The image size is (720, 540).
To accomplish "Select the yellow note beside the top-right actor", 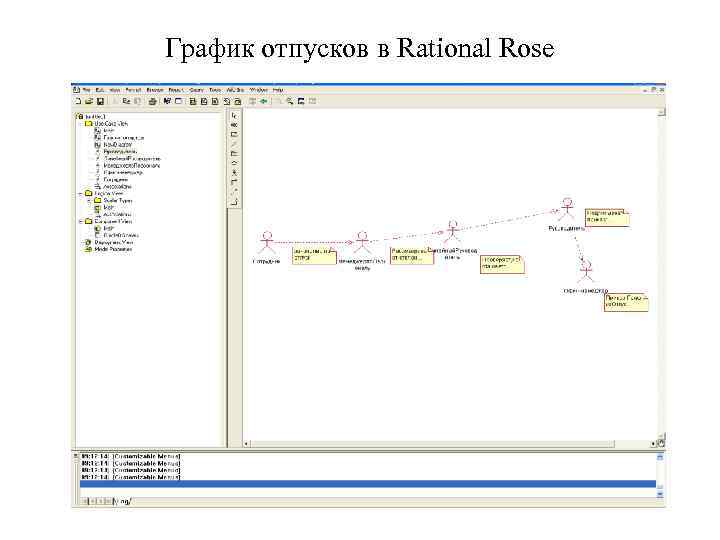I will [607, 218].
